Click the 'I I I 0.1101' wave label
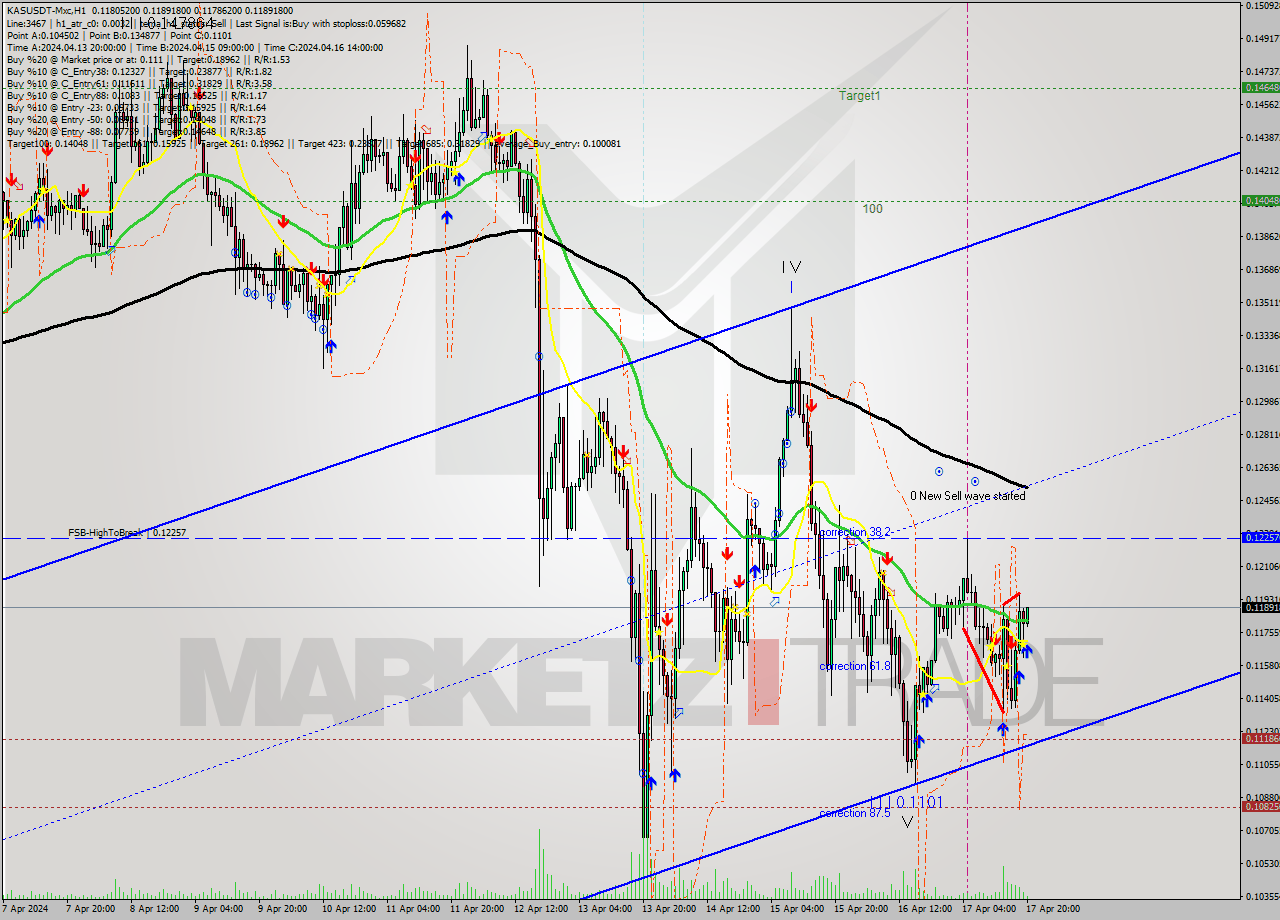The width and height of the screenshot is (1280, 920). click(905, 802)
